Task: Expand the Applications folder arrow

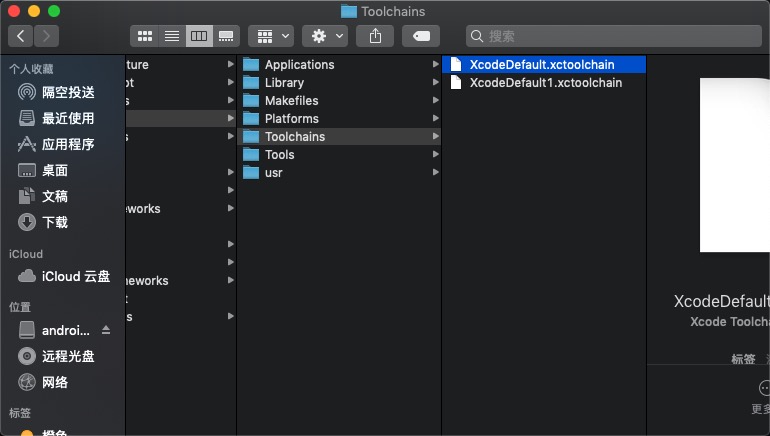Action: coord(435,64)
